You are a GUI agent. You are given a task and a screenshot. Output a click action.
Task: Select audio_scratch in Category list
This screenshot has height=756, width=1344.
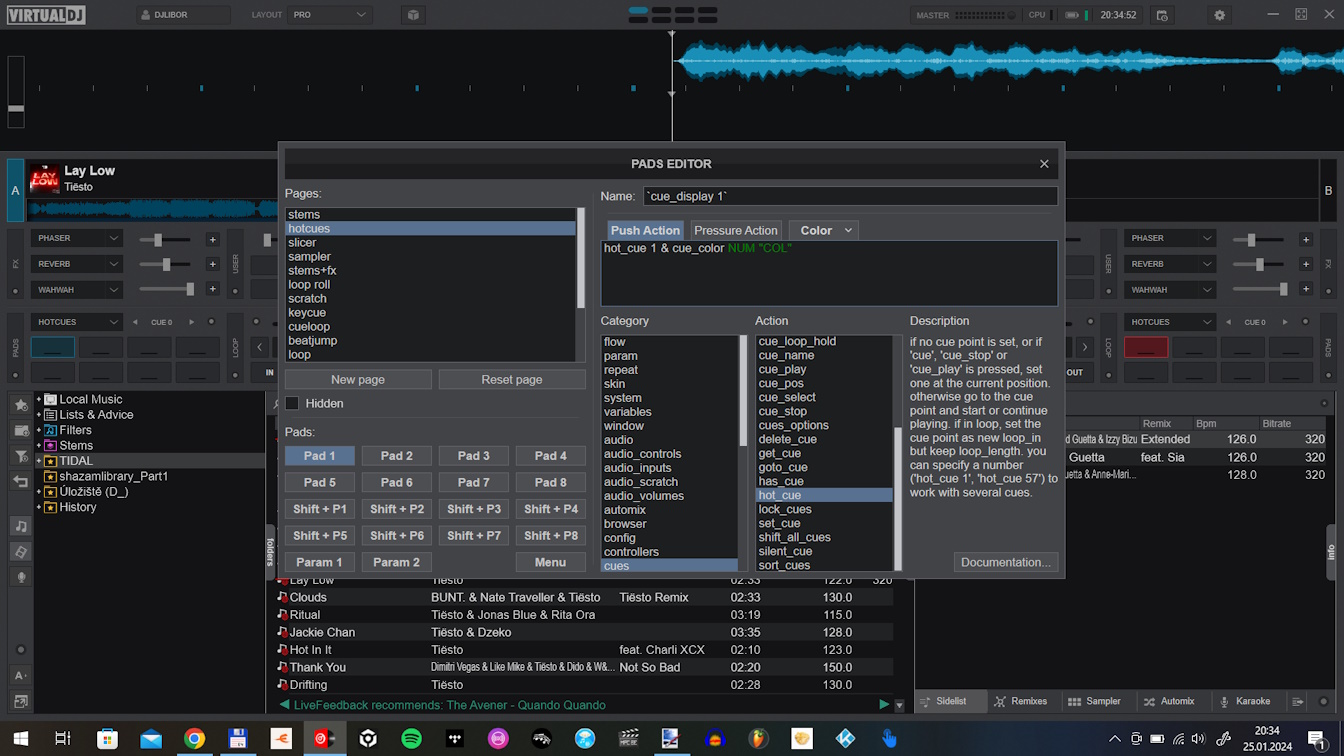click(669, 482)
